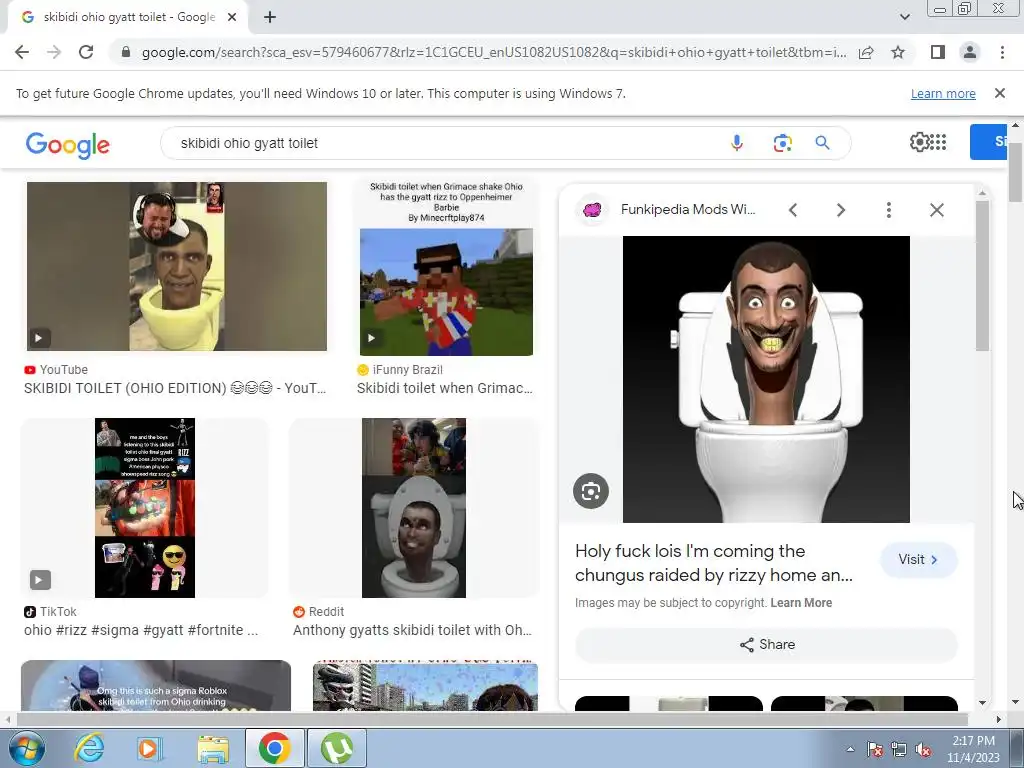The image size is (1024, 768).
Task: Switch to uTorrent in taskbar
Action: (x=337, y=748)
